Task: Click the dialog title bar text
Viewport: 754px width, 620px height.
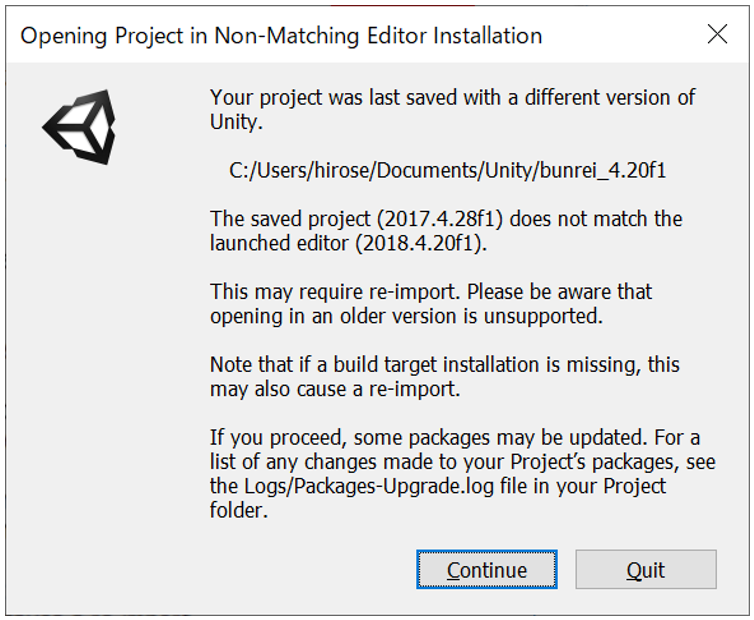Action: point(281,36)
